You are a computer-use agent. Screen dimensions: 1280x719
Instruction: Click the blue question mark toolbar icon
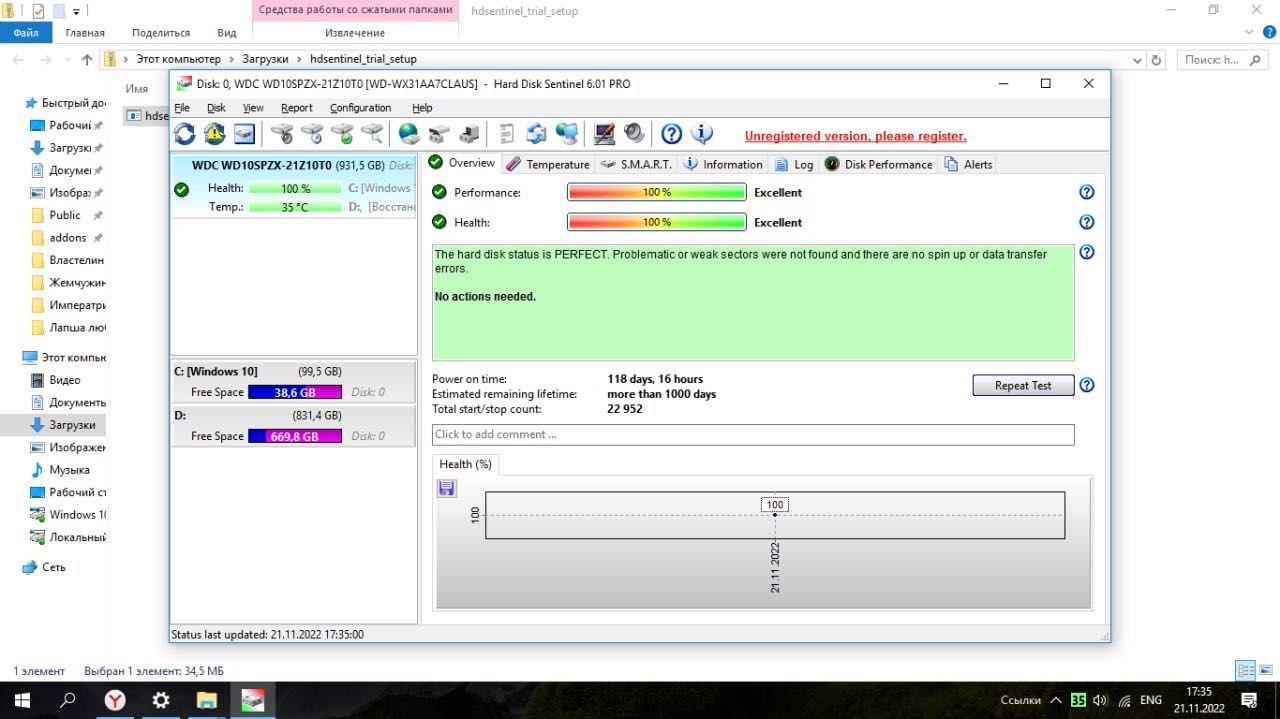(672, 134)
